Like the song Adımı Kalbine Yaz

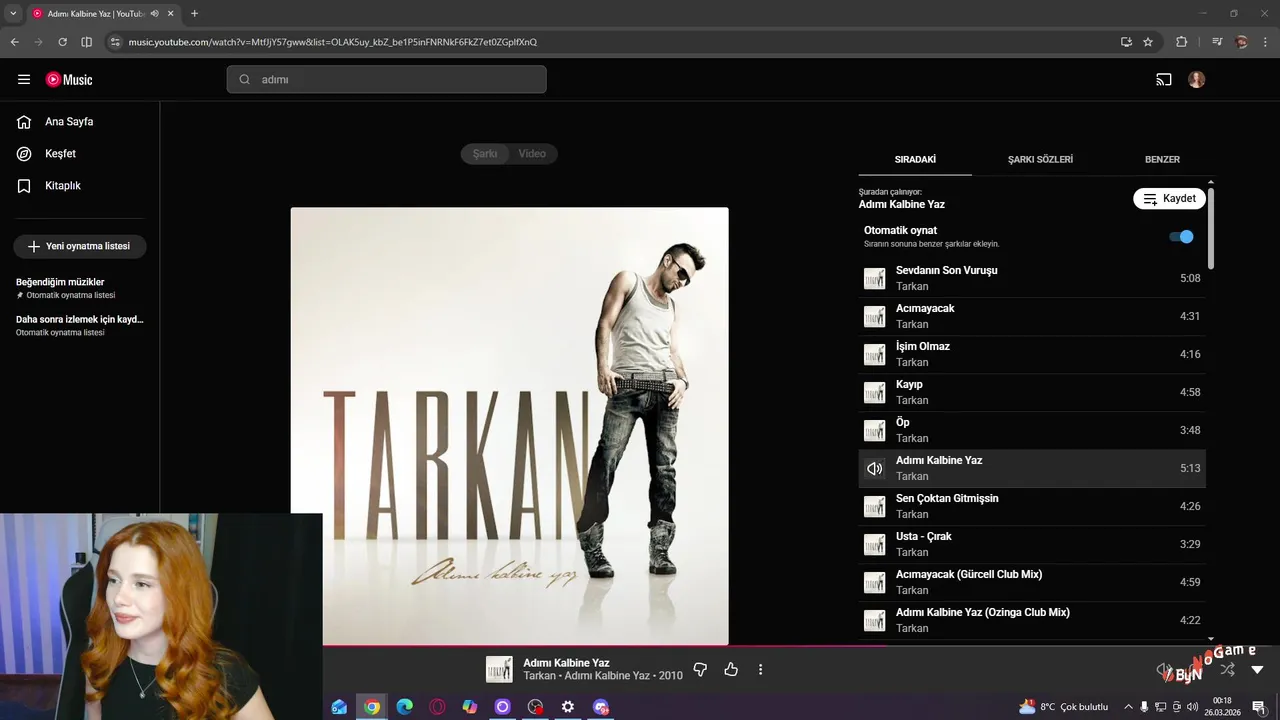click(x=731, y=670)
